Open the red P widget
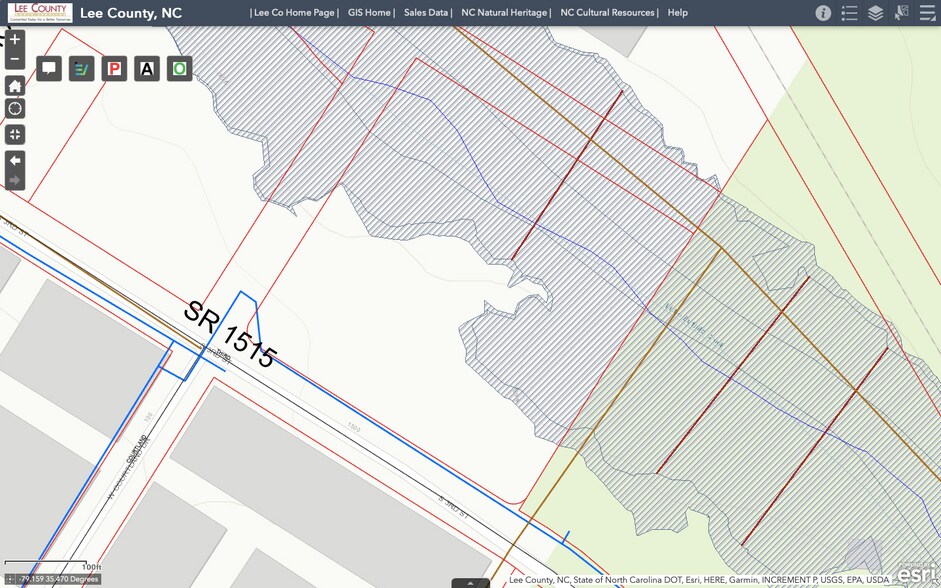 point(114,69)
